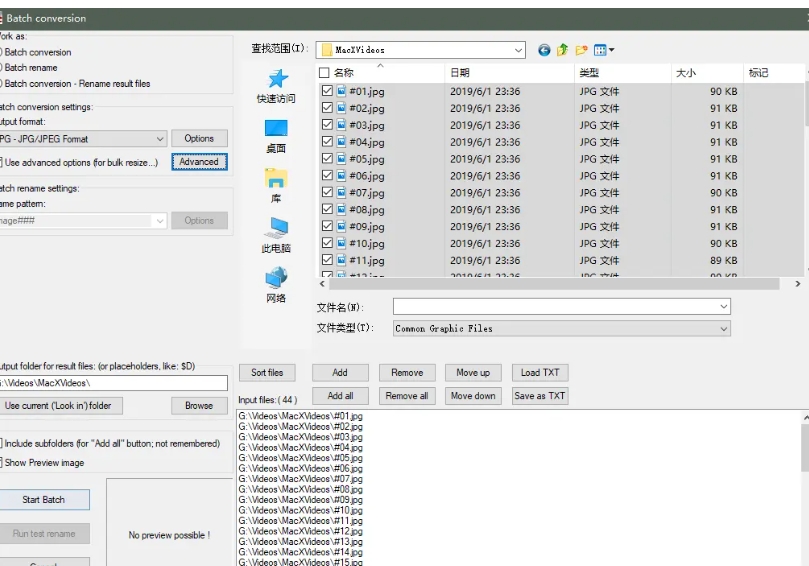Expand the JPG/JPEG output format dropdown
The height and width of the screenshot is (566, 809).
[160, 139]
